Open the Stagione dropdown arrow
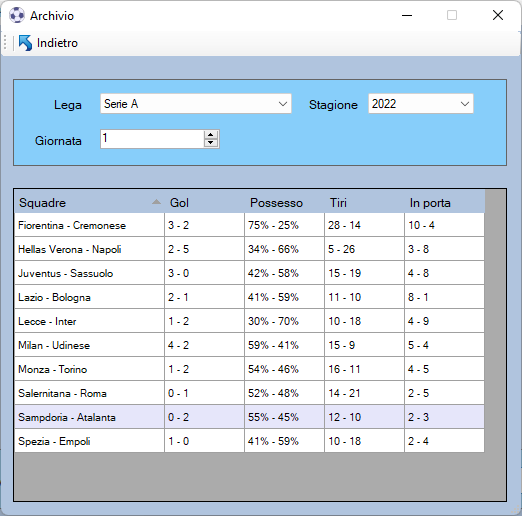 tap(465, 104)
